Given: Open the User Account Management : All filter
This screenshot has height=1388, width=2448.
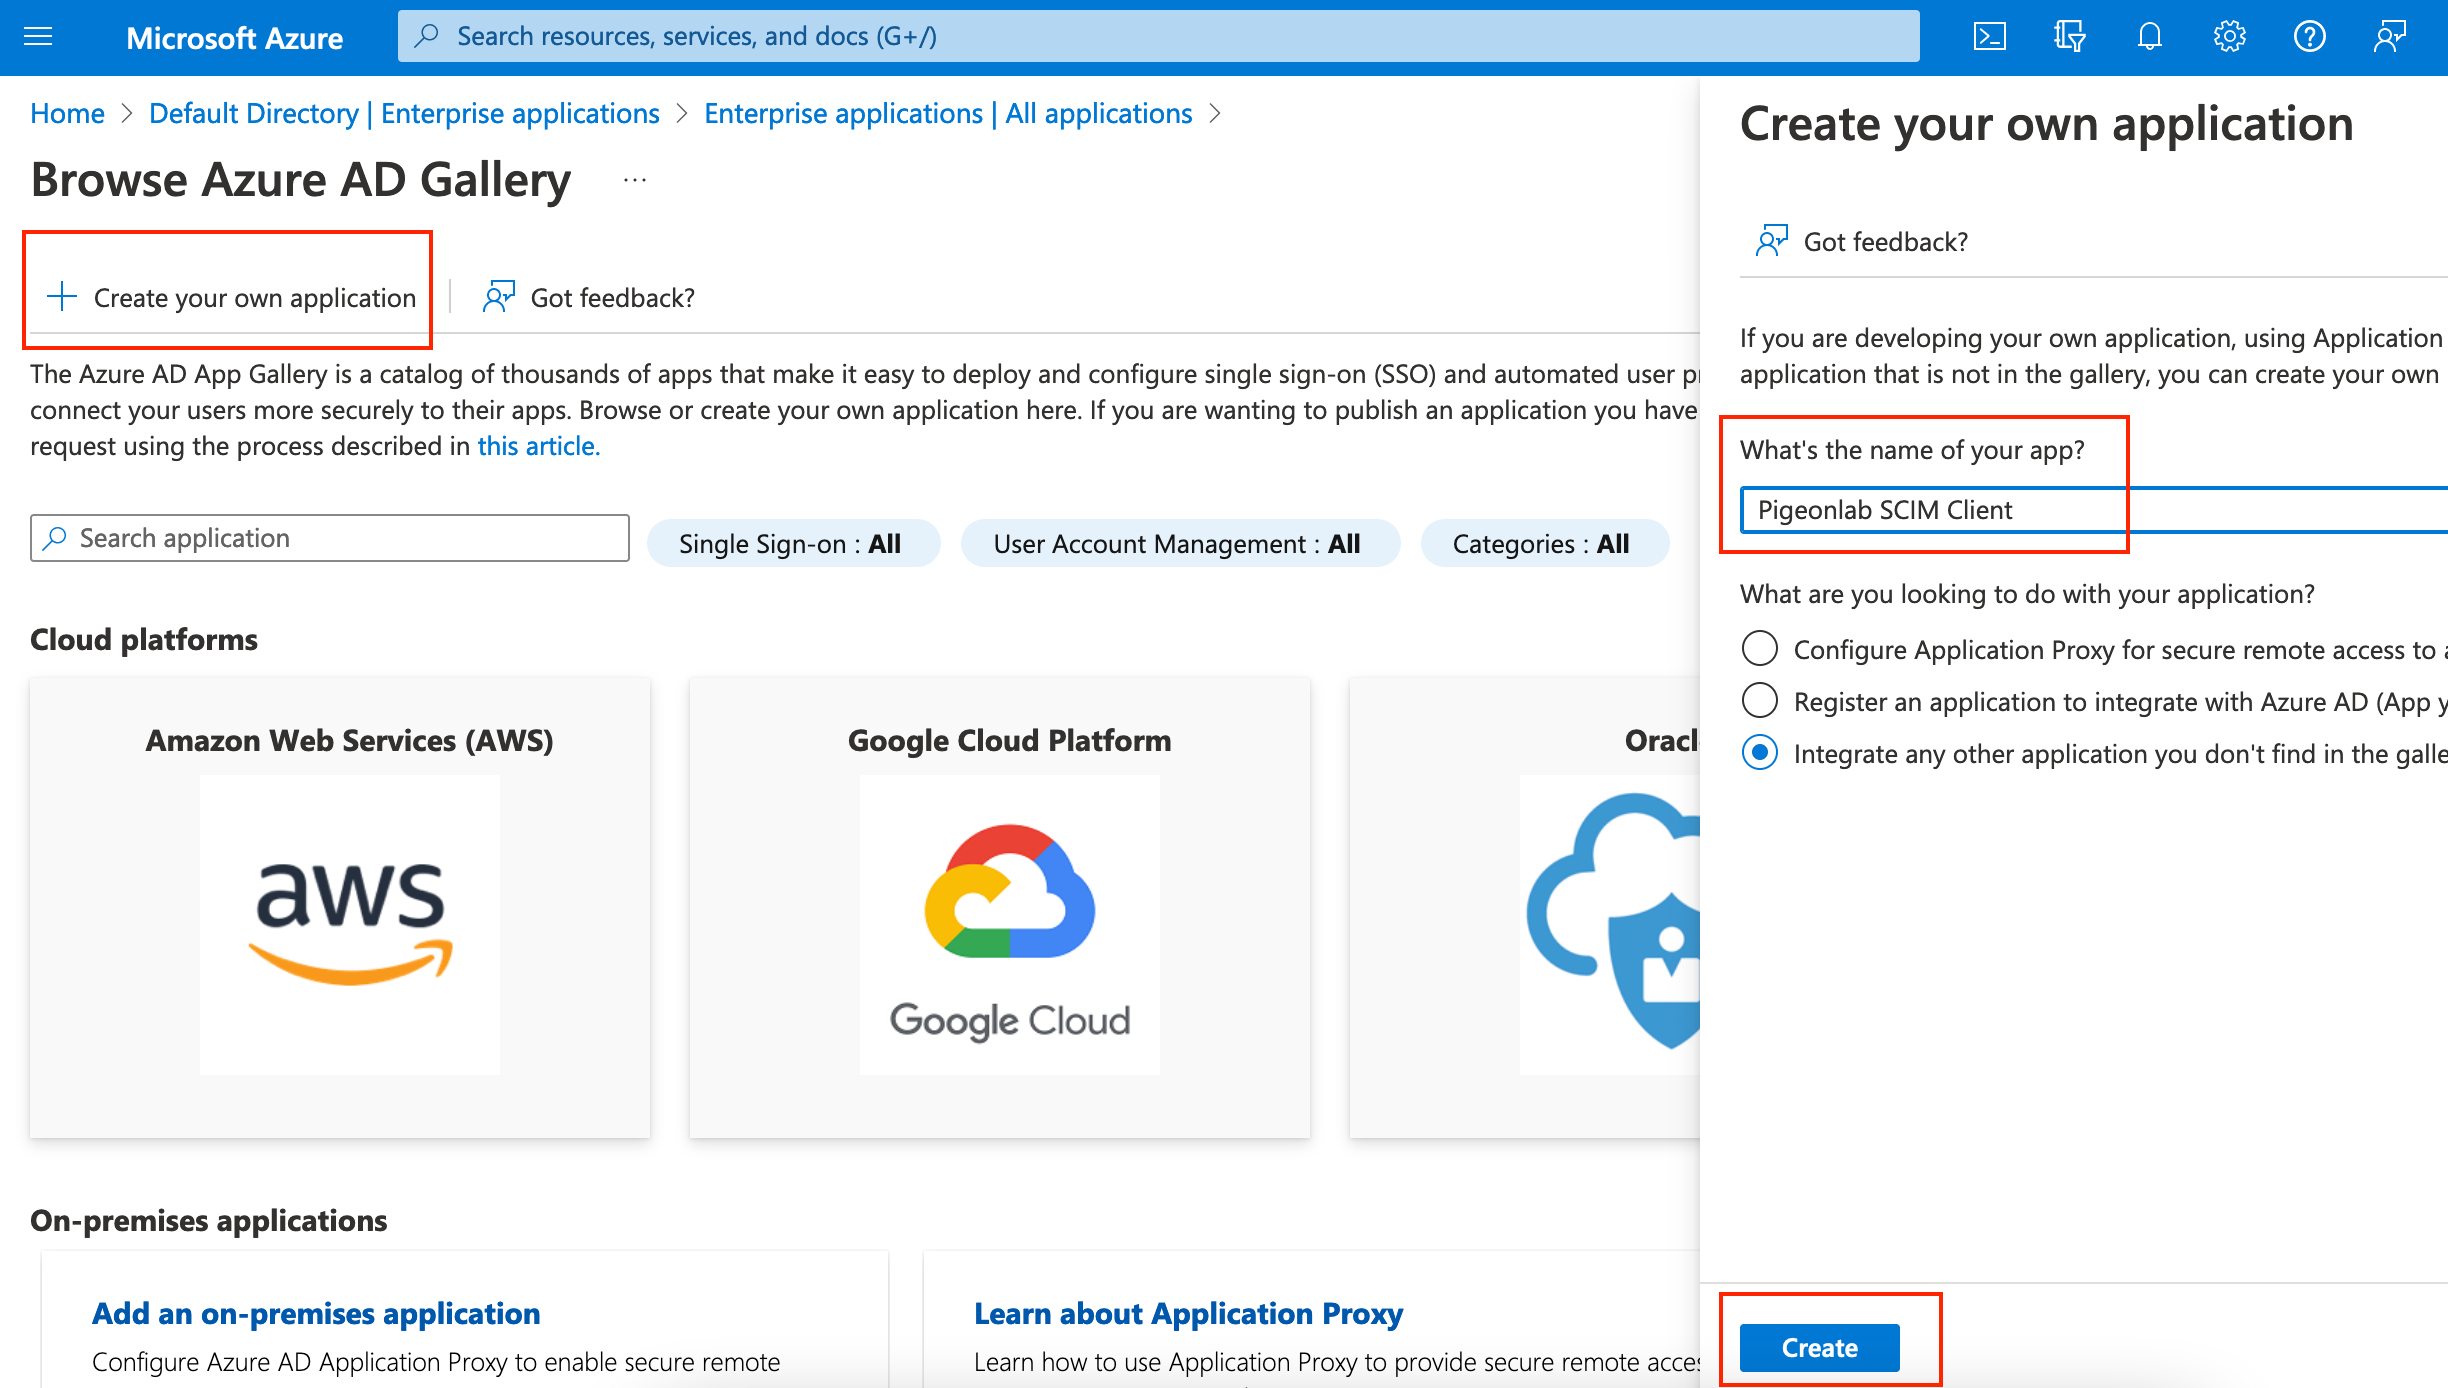Looking at the screenshot, I should click(1180, 543).
